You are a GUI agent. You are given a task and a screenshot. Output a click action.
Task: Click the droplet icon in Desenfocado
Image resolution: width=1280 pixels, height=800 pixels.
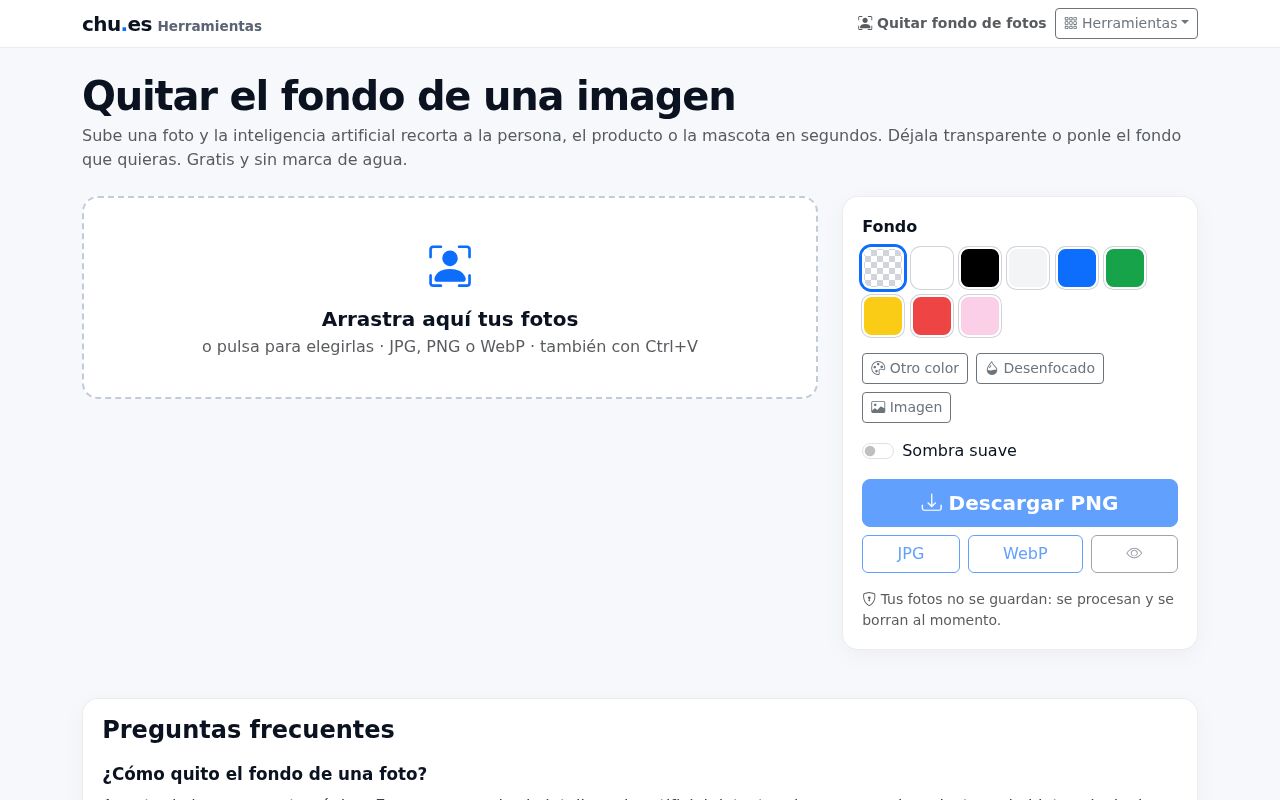pos(992,368)
